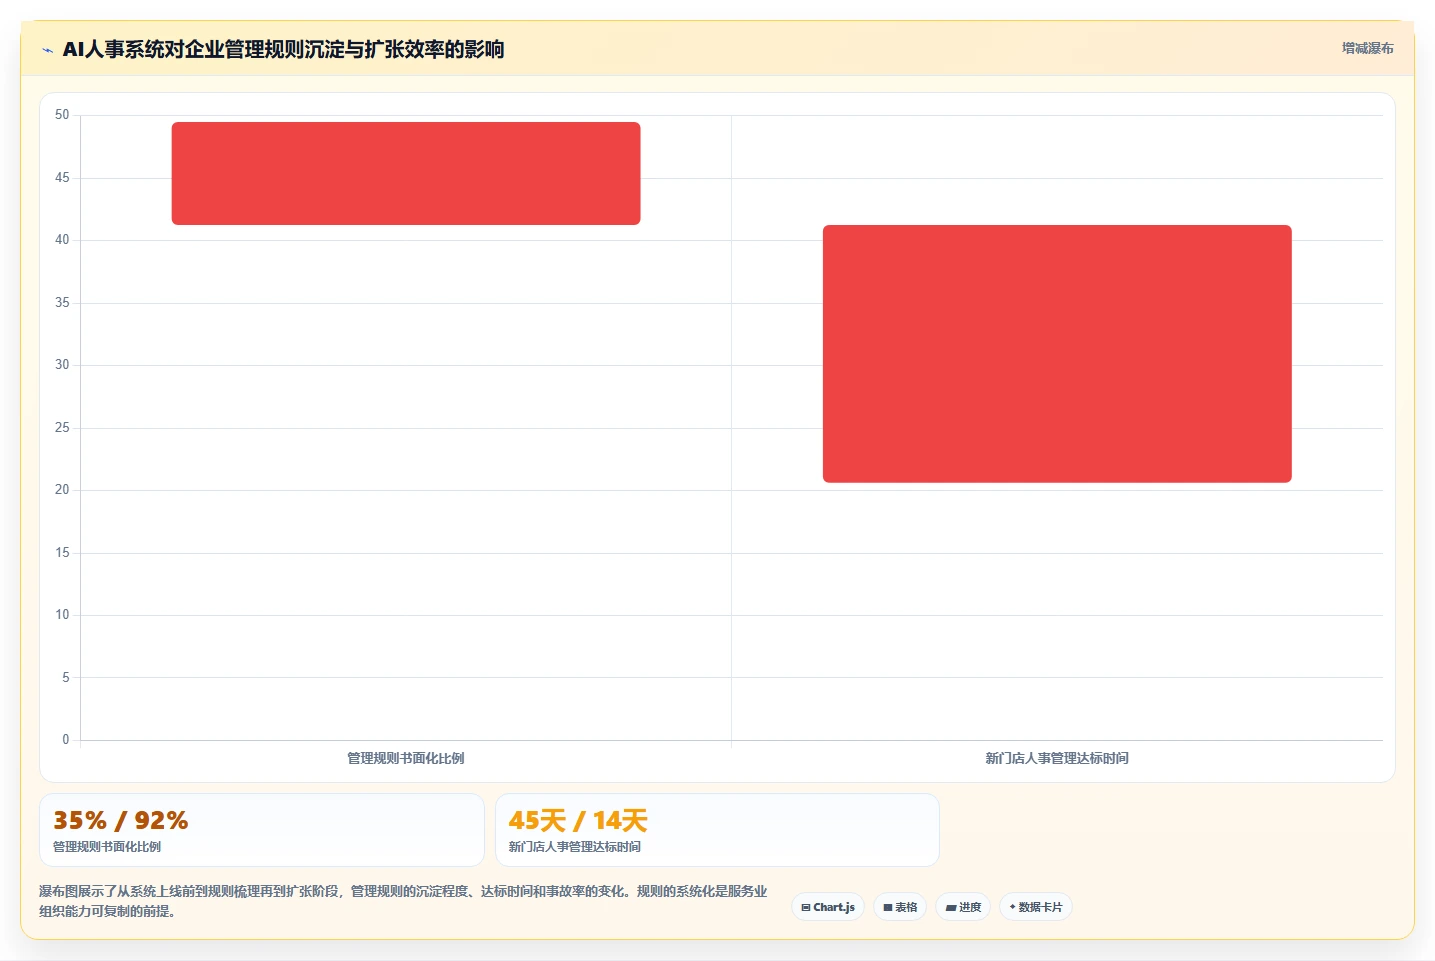
Task: Click the caption 管理规则书面化比例 under 35% / 92%
Action: click(x=107, y=847)
